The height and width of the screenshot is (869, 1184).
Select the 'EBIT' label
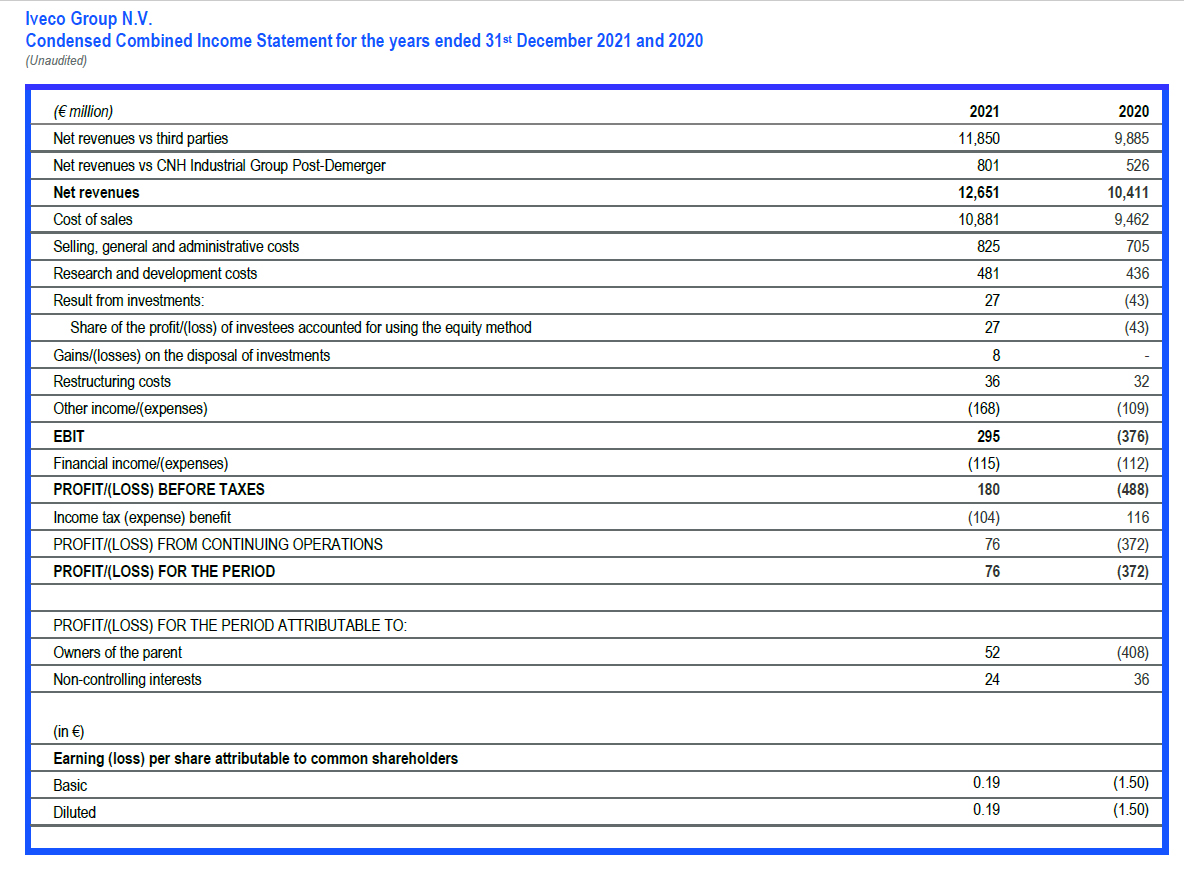69,437
